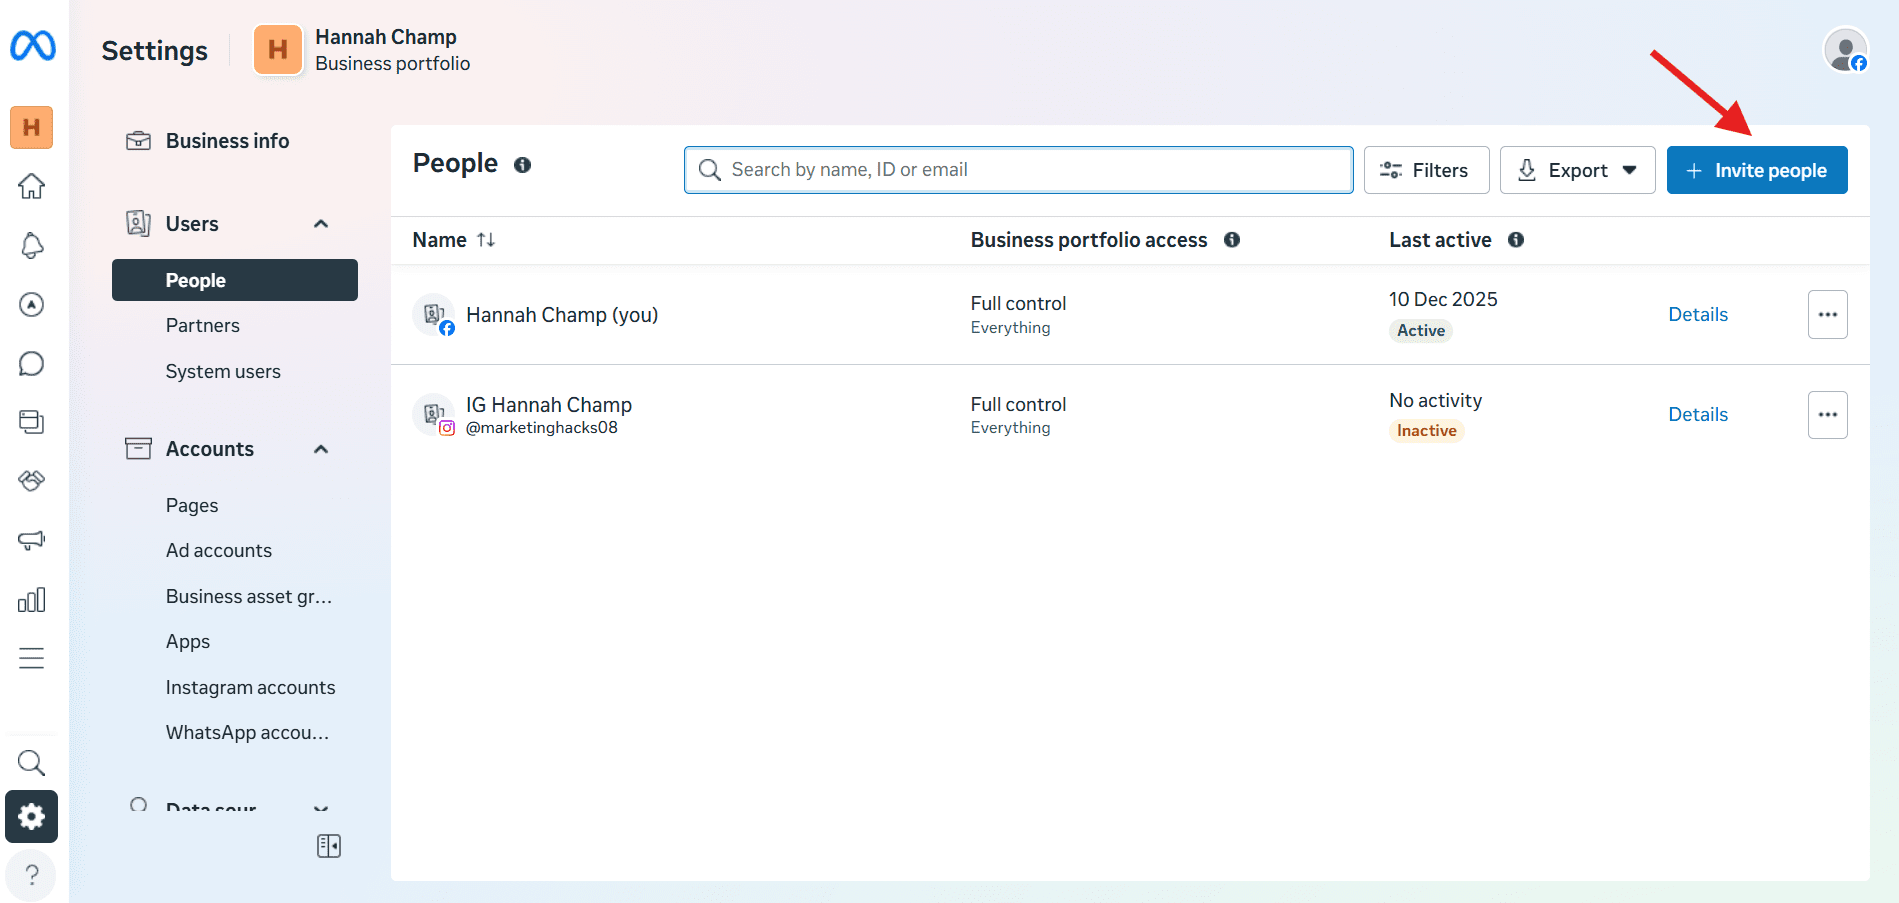Select System users from the Users menu

click(x=222, y=371)
